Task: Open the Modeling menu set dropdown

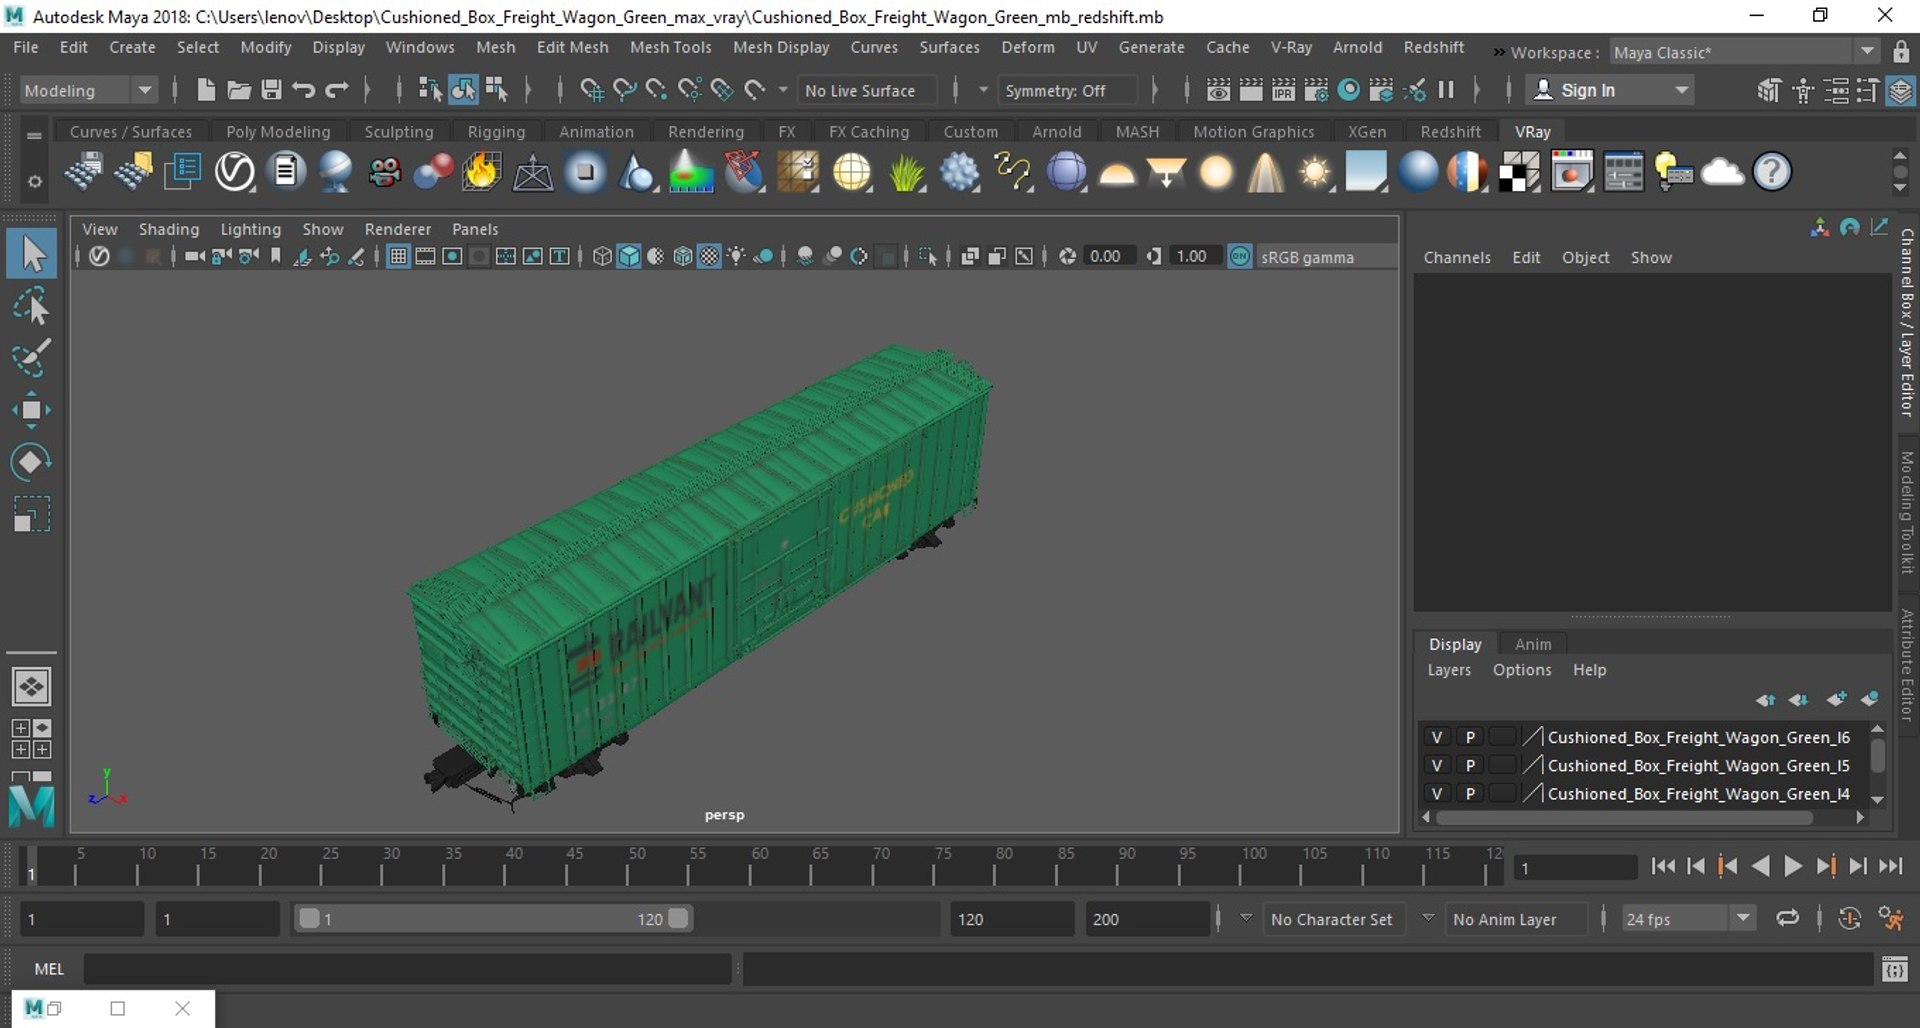Action: (88, 90)
